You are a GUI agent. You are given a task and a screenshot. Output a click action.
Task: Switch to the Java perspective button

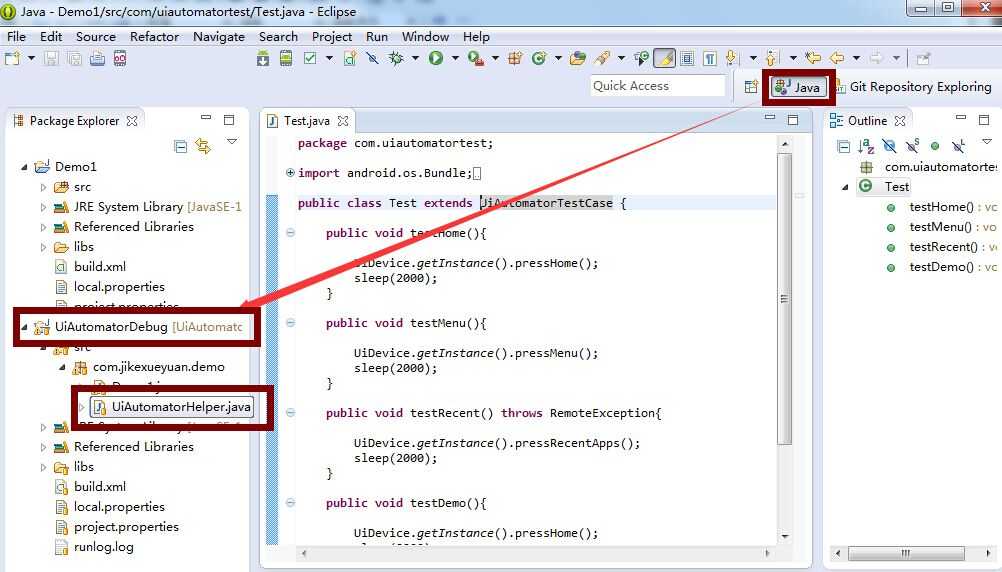(x=797, y=87)
